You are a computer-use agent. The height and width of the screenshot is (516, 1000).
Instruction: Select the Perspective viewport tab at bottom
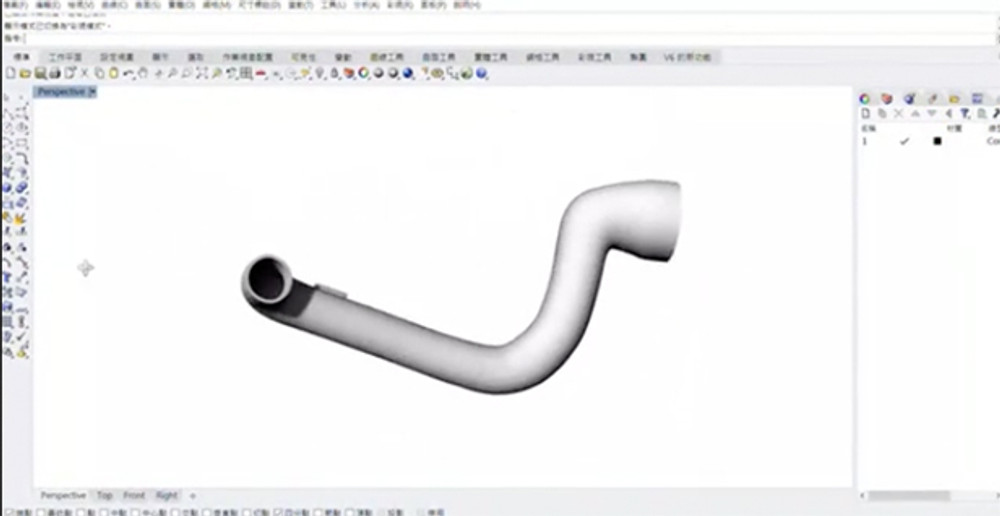pyautogui.click(x=63, y=496)
